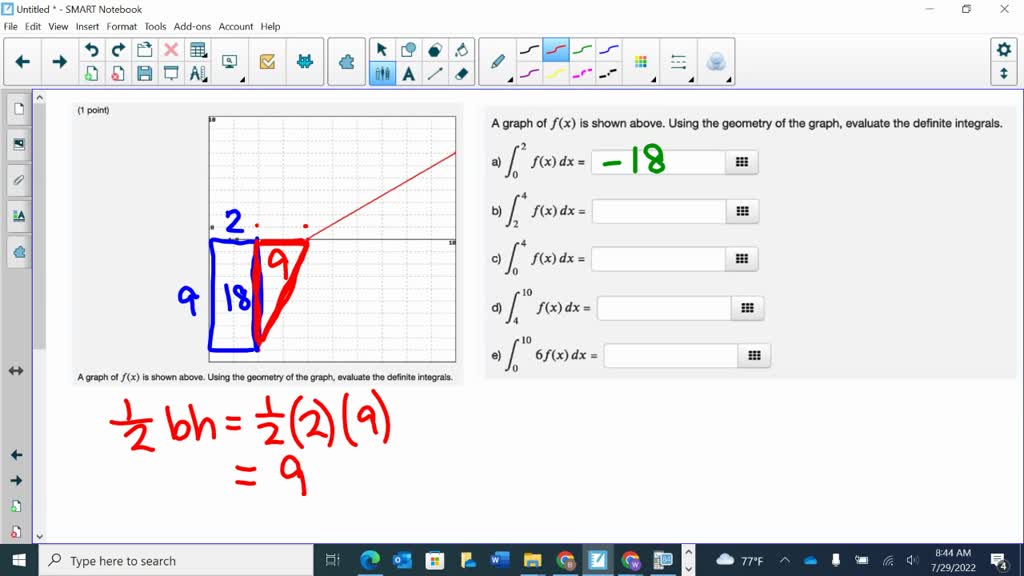
Task: Choose the Eraser tool
Action: pos(459,74)
